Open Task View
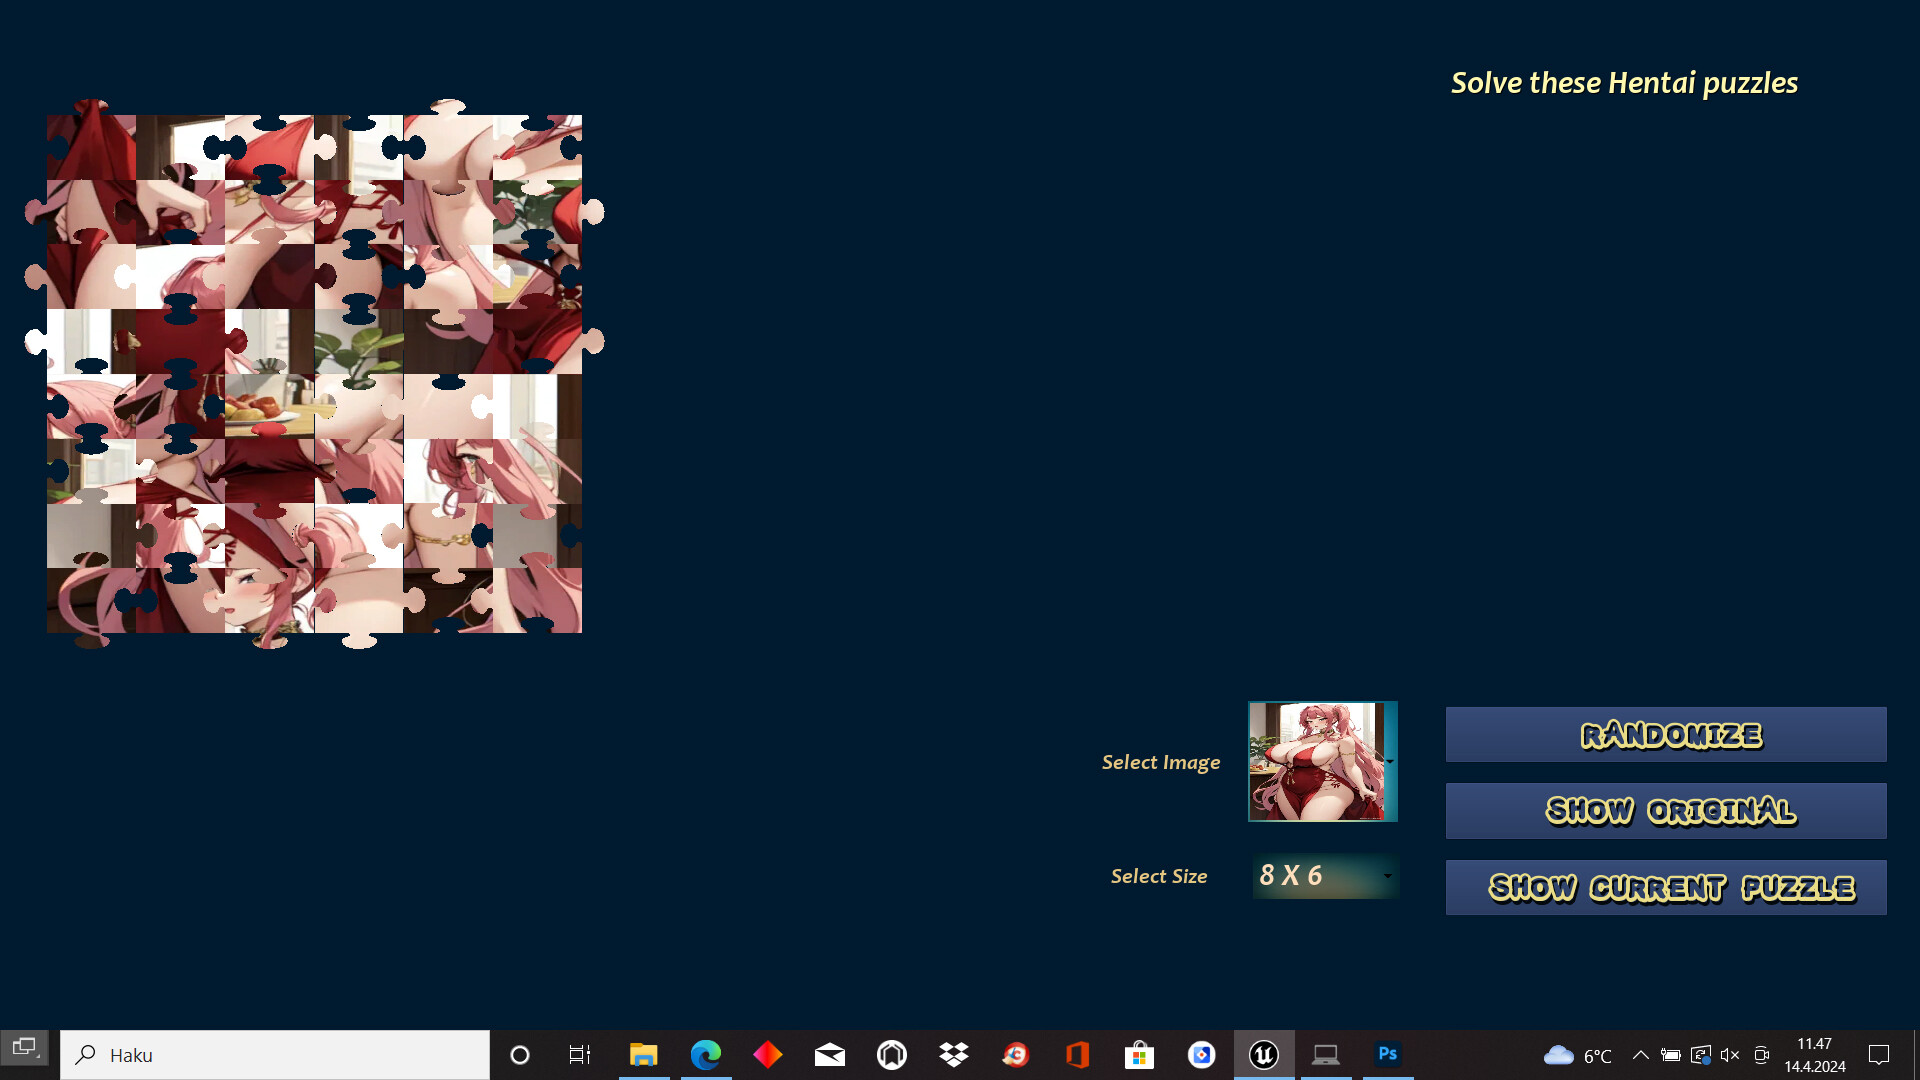Viewport: 1920px width, 1080px height. [x=579, y=1054]
